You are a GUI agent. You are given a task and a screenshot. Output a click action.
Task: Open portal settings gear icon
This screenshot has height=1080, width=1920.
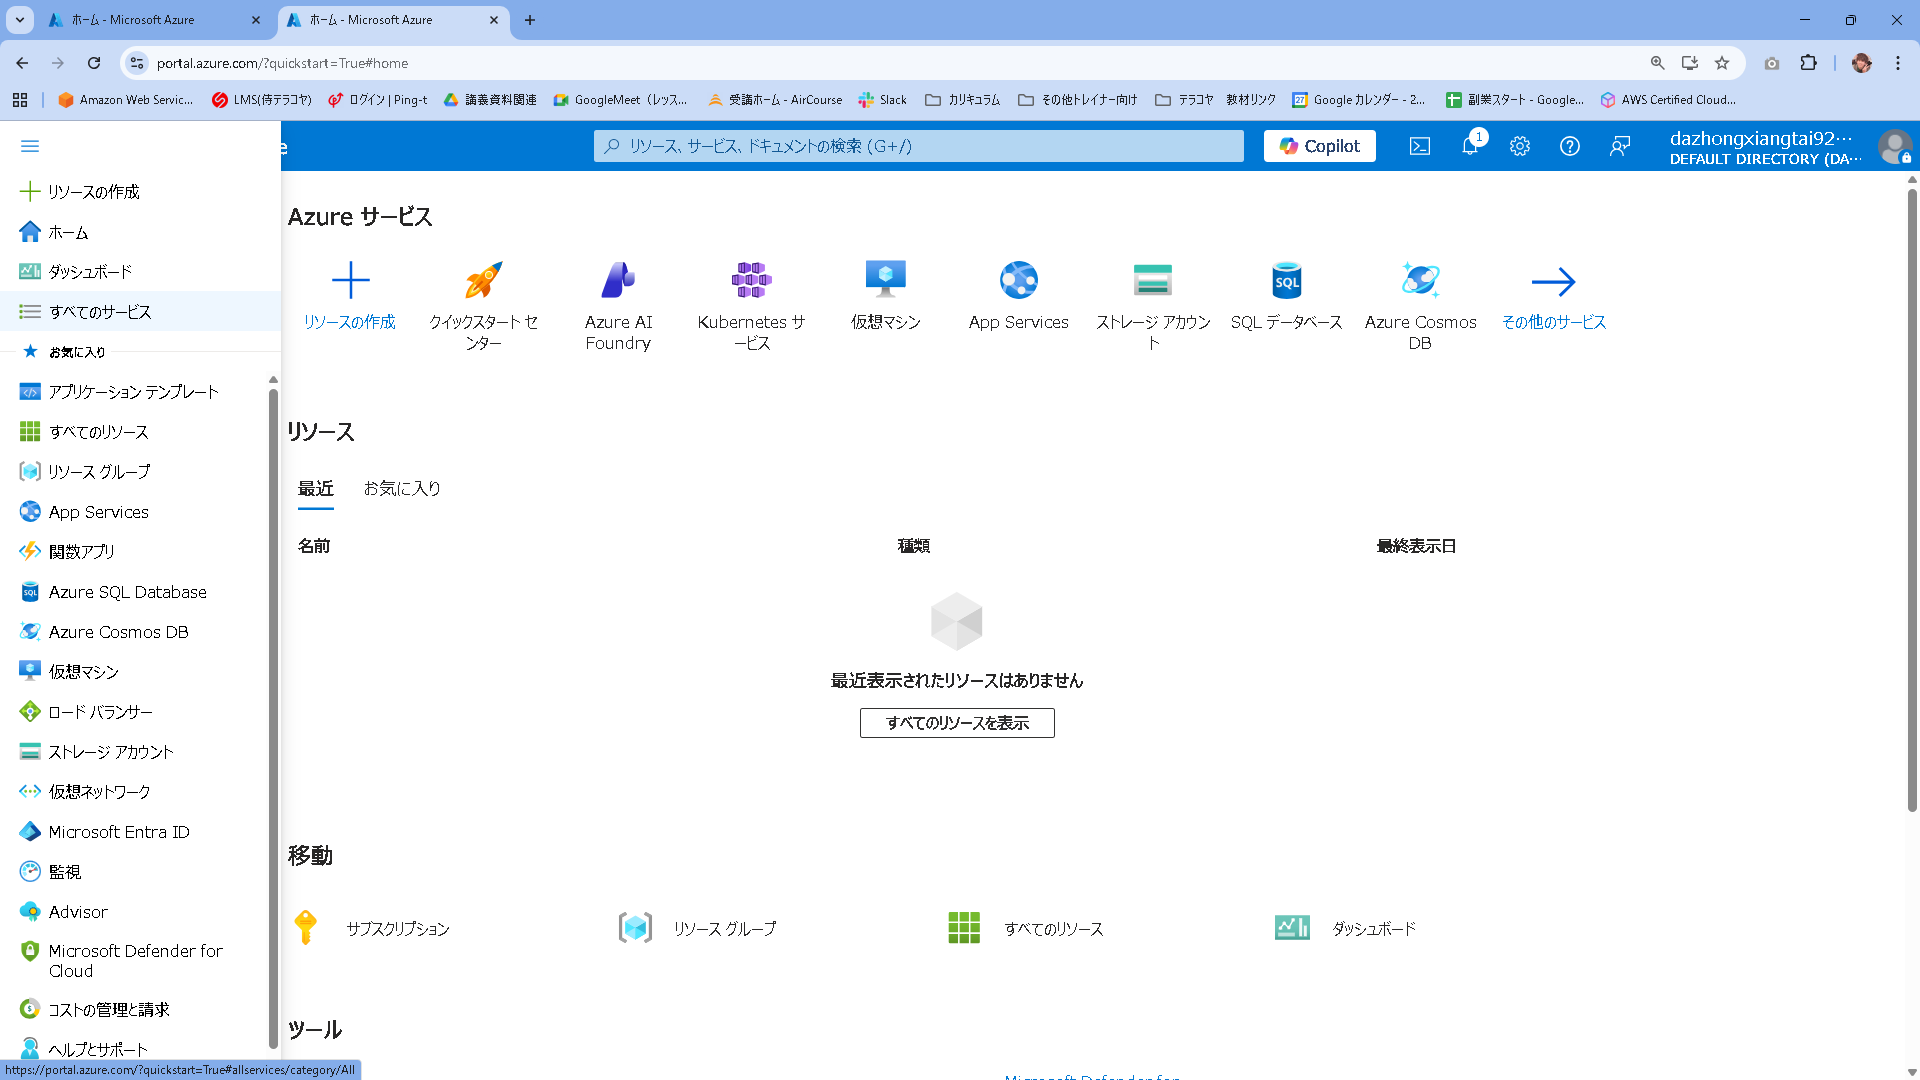1519,146
